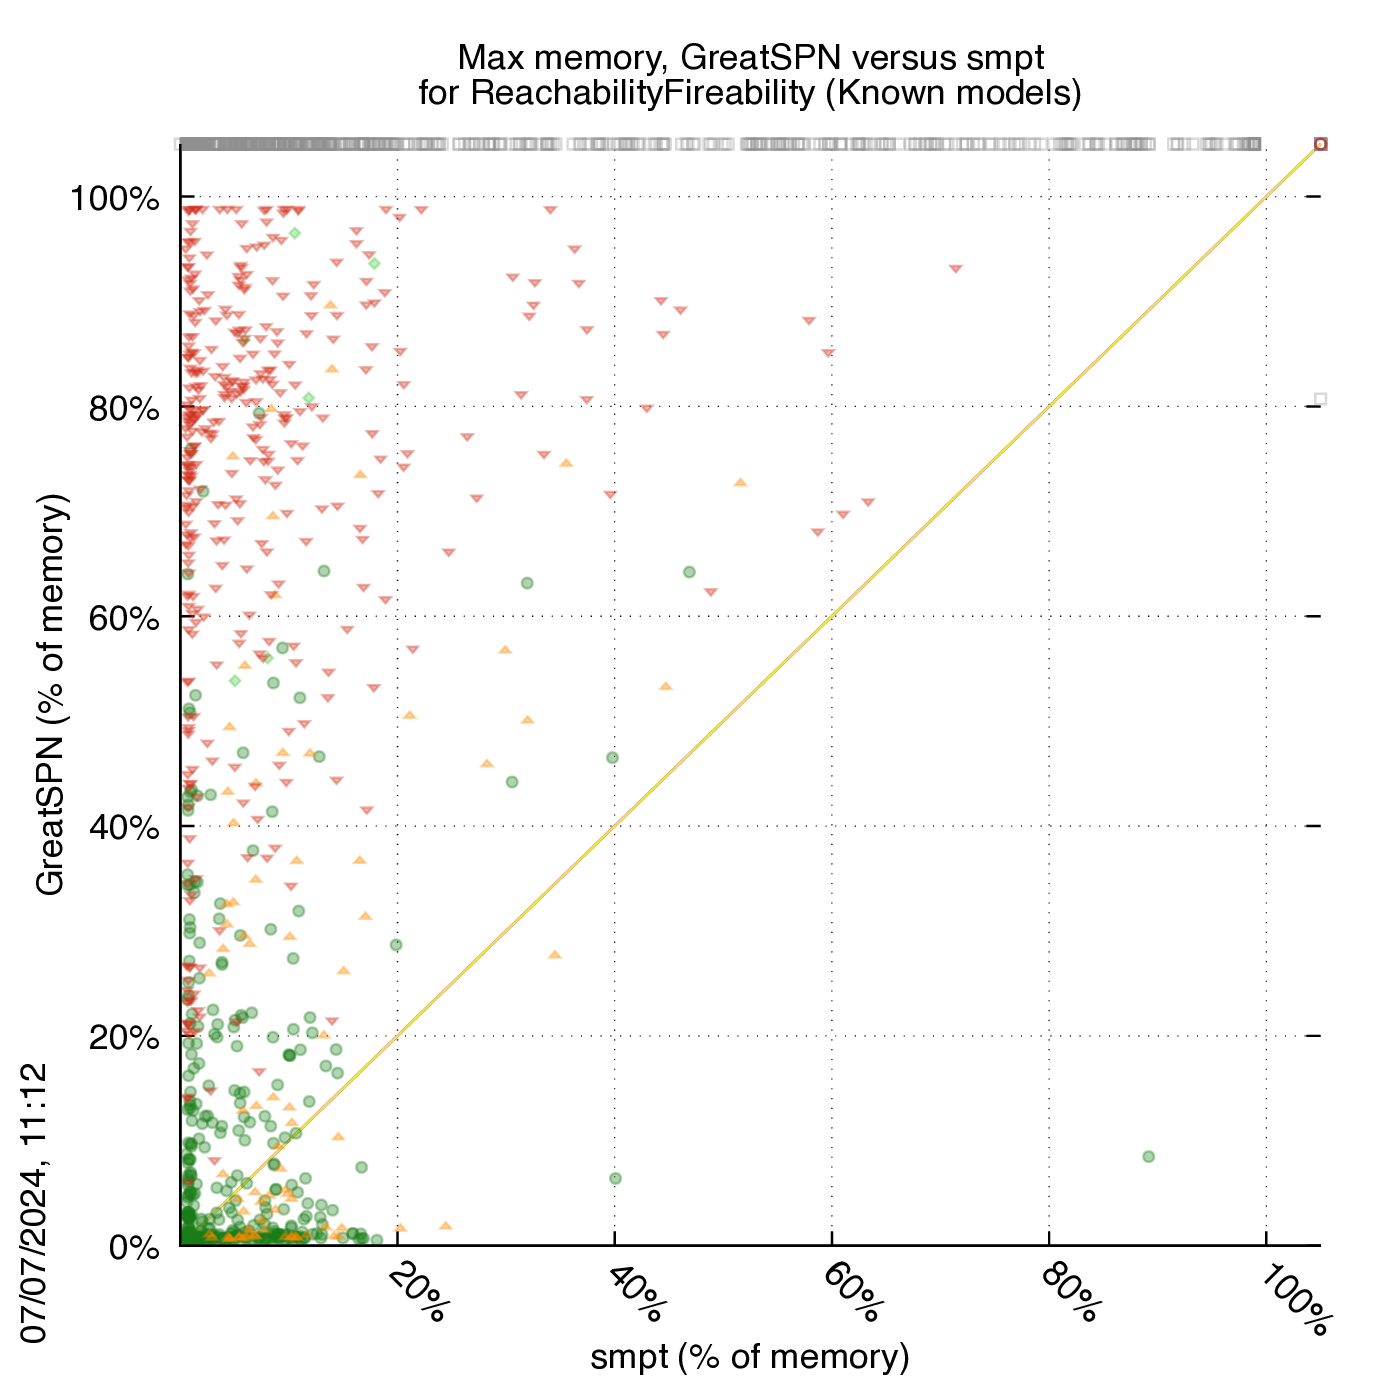1382x1382 pixels.
Task: Select the light-green diamond near 12% smpt, 81% GreatSPN
Action: pos(308,398)
